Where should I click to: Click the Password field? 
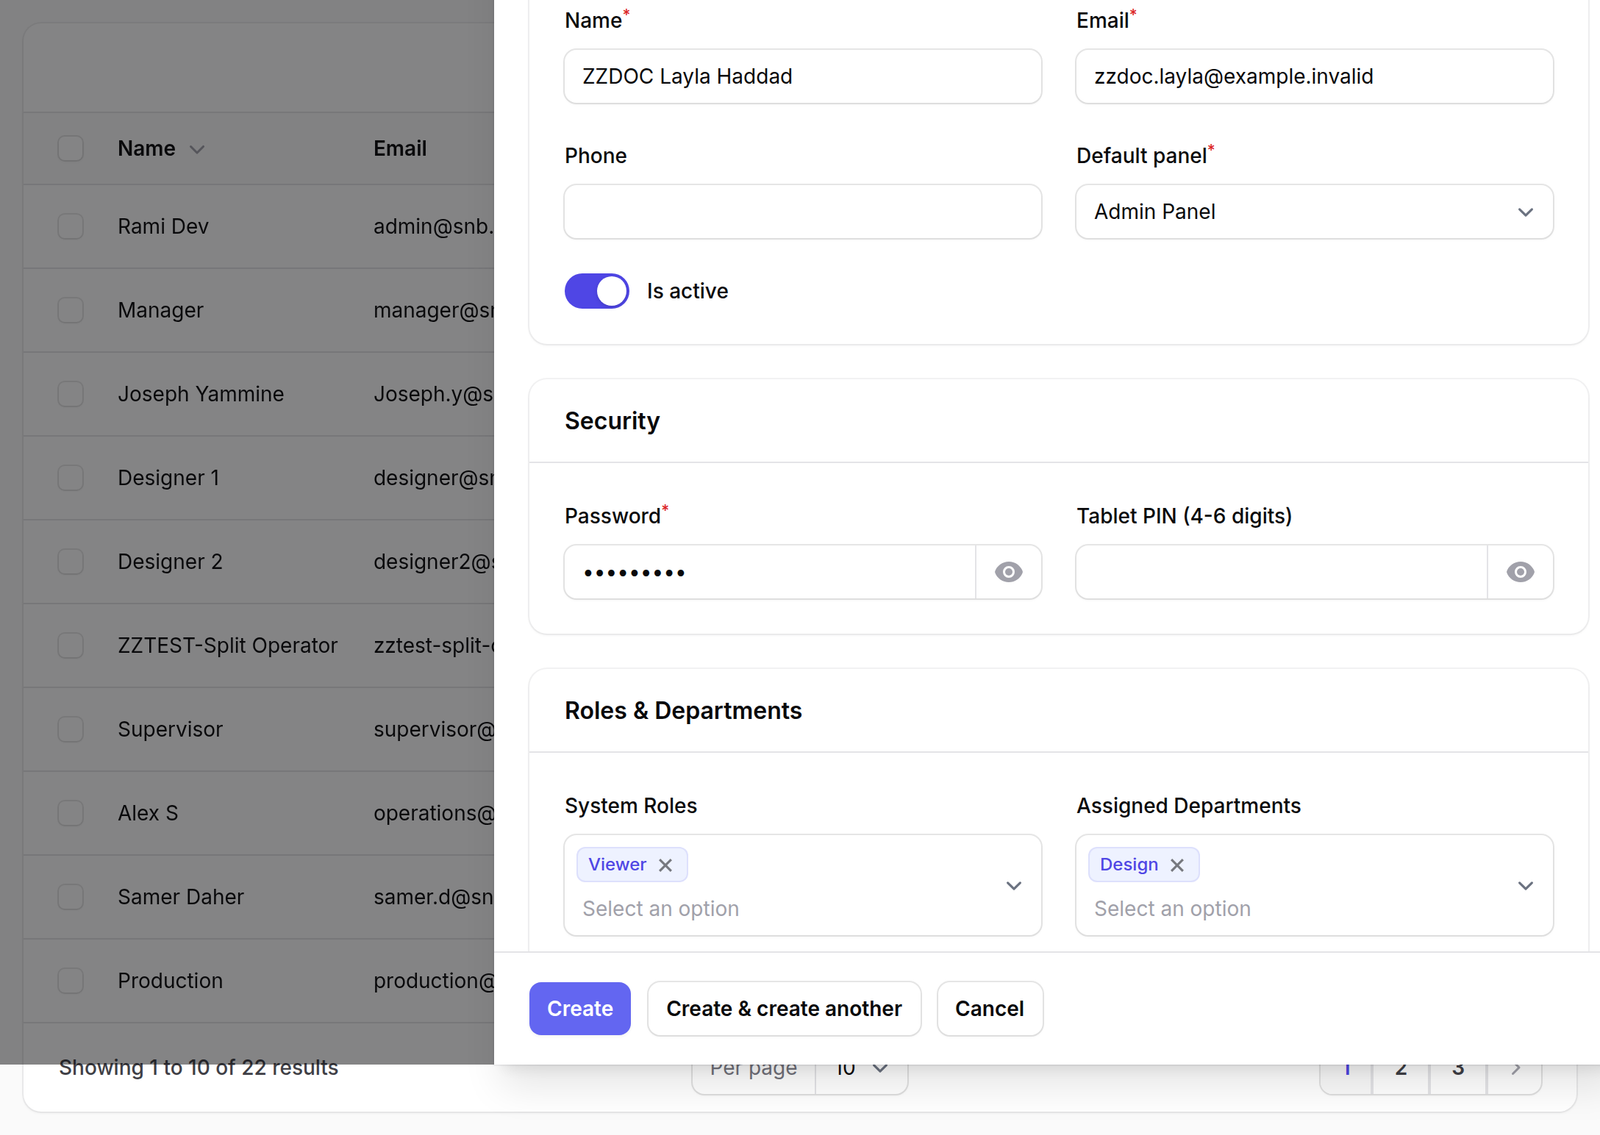(x=770, y=572)
